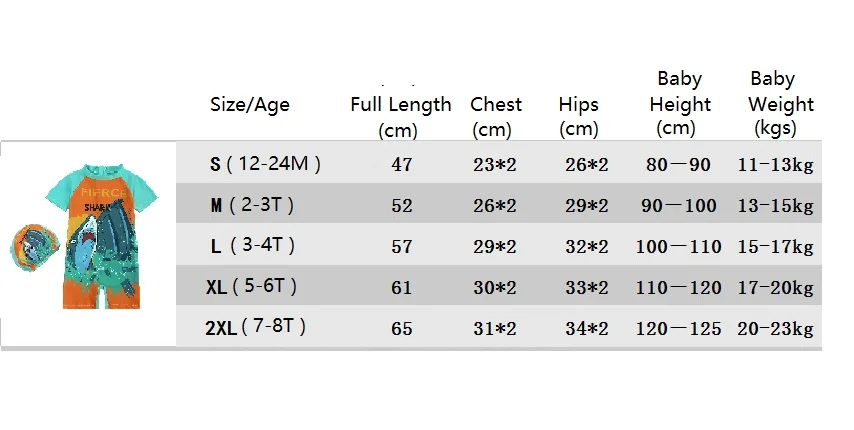Click the chest value 26*2
This screenshot has width=854, height=430.
pos(495,206)
